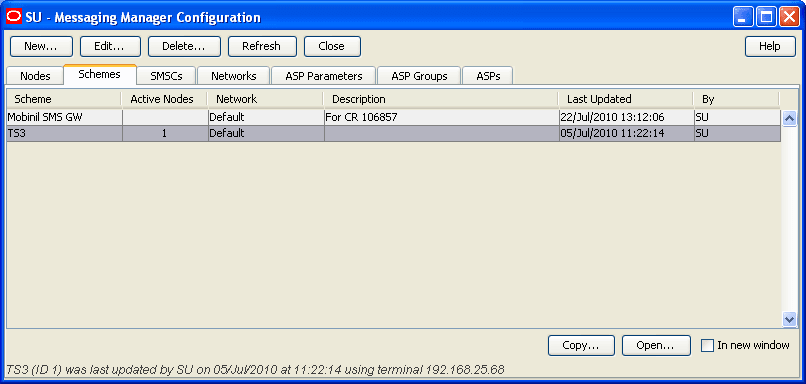Select the Schemes tab
The height and width of the screenshot is (384, 806).
pyautogui.click(x=100, y=75)
